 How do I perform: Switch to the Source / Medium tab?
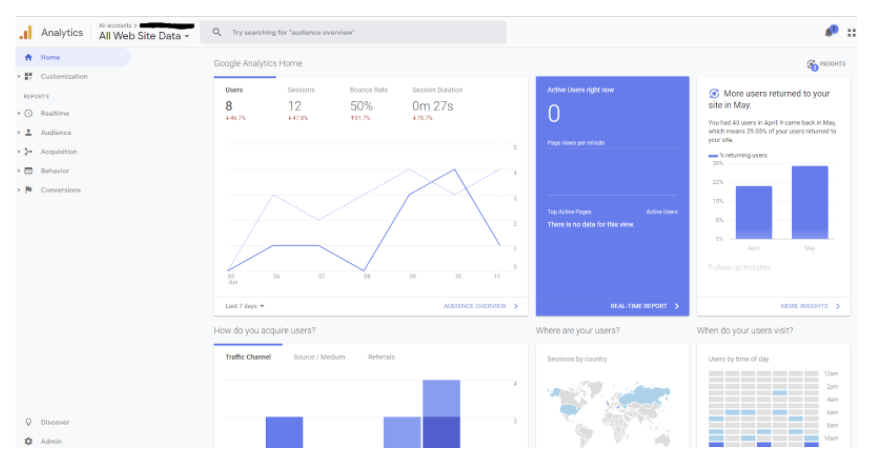pos(319,357)
